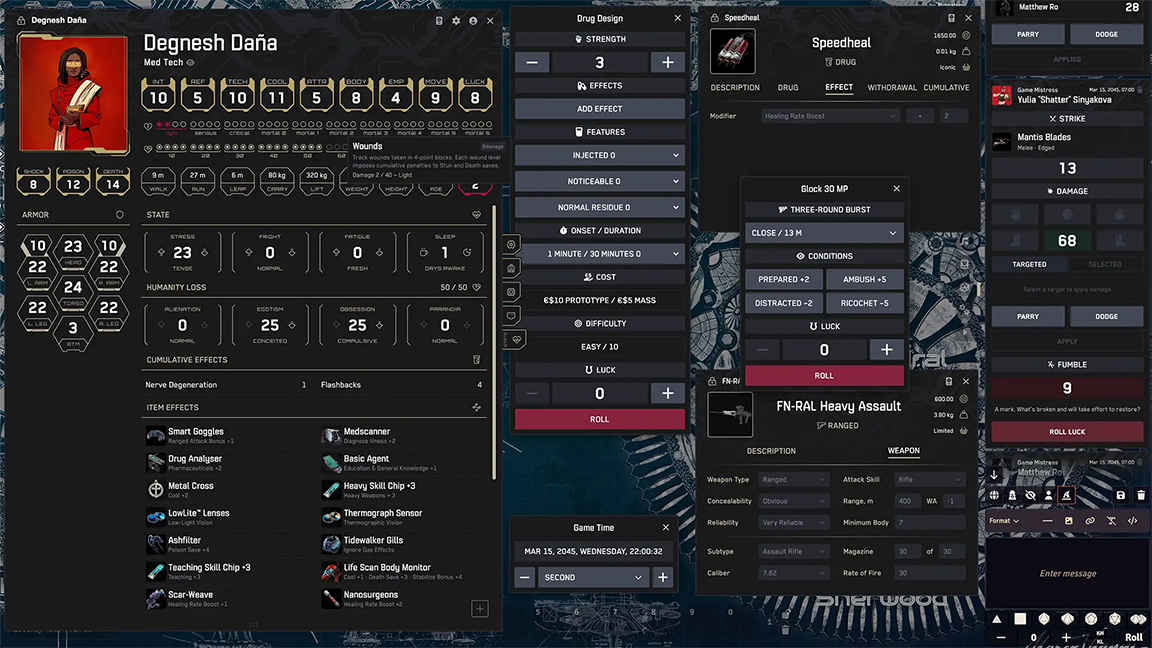Click the Enter message chat field
The image size is (1152, 648).
click(1067, 573)
